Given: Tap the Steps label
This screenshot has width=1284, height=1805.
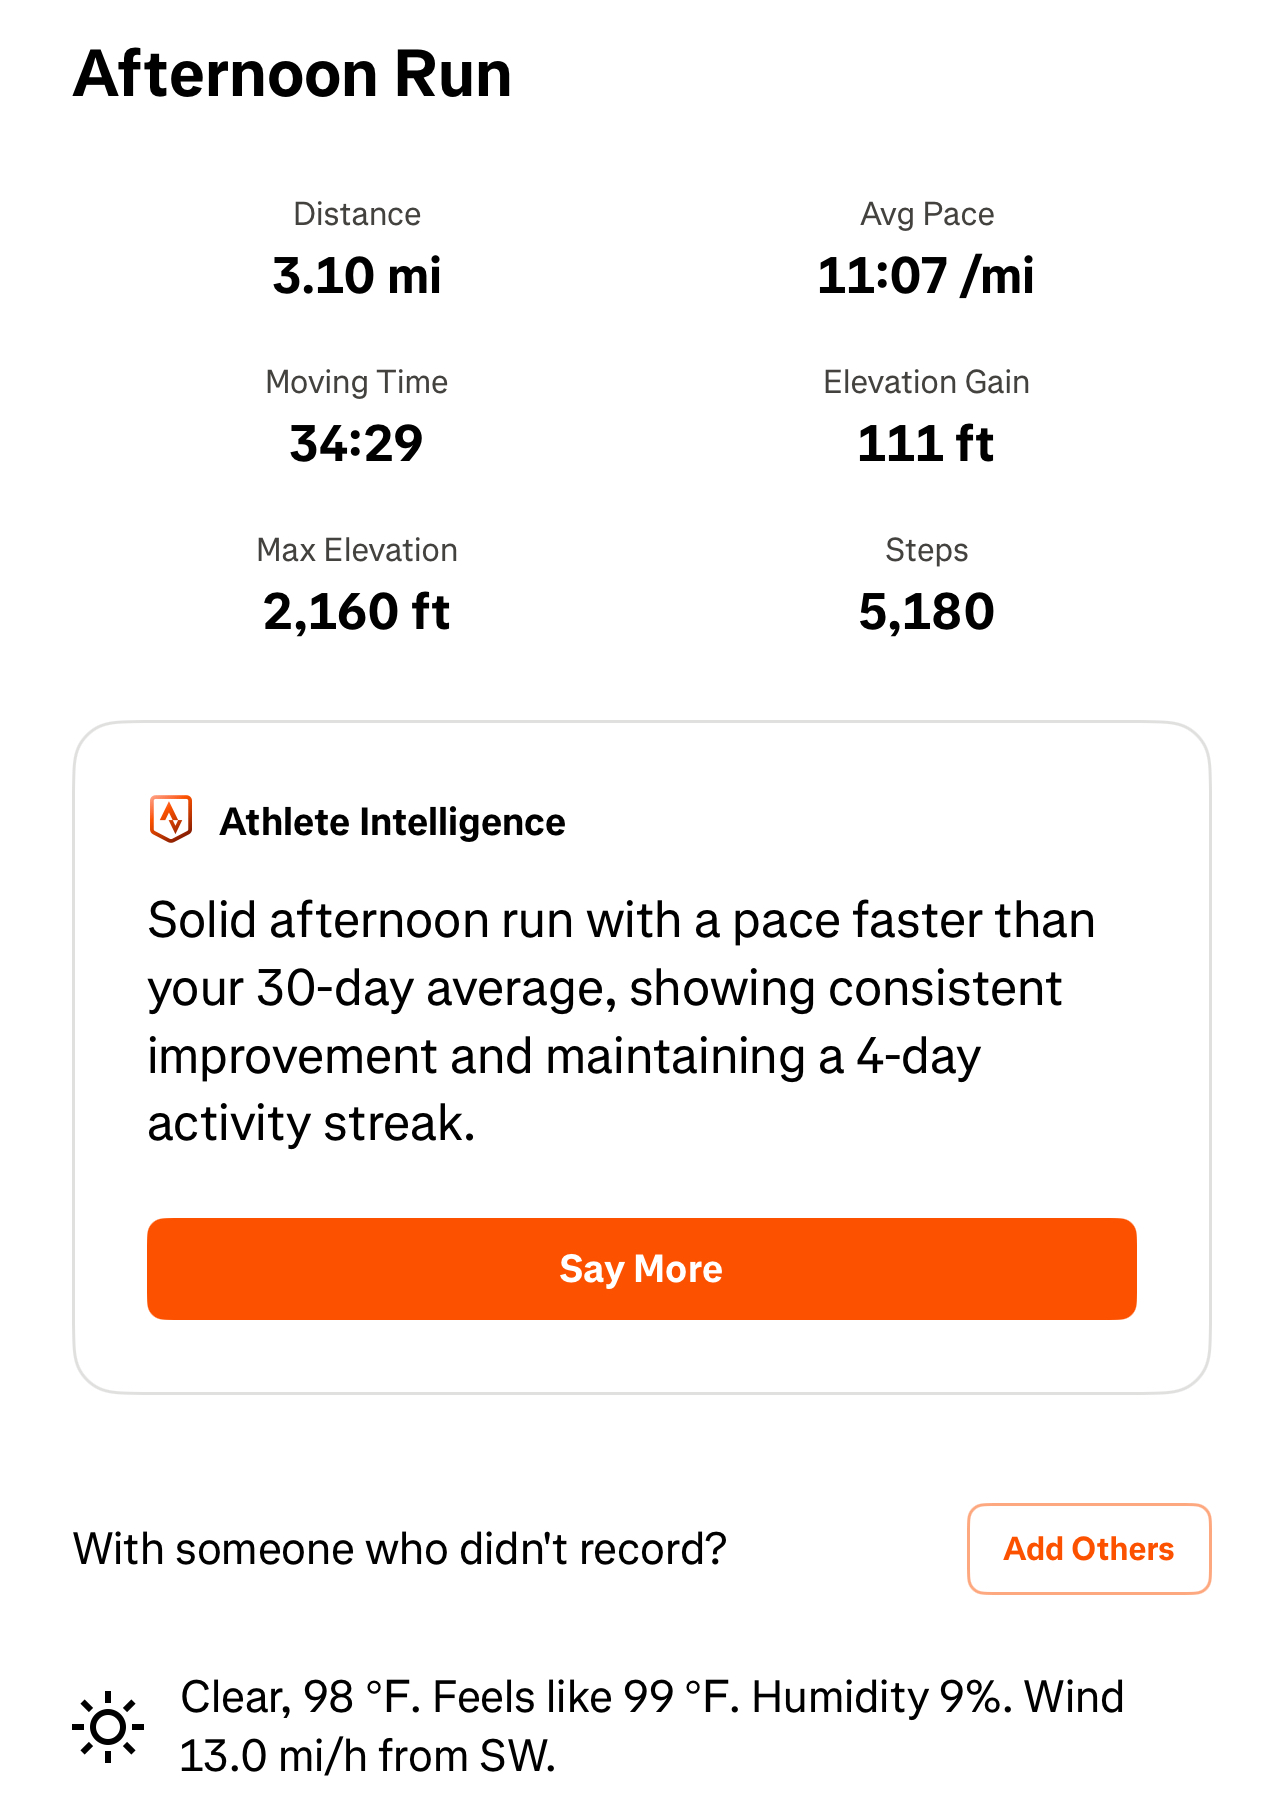Looking at the screenshot, I should [x=927, y=550].
